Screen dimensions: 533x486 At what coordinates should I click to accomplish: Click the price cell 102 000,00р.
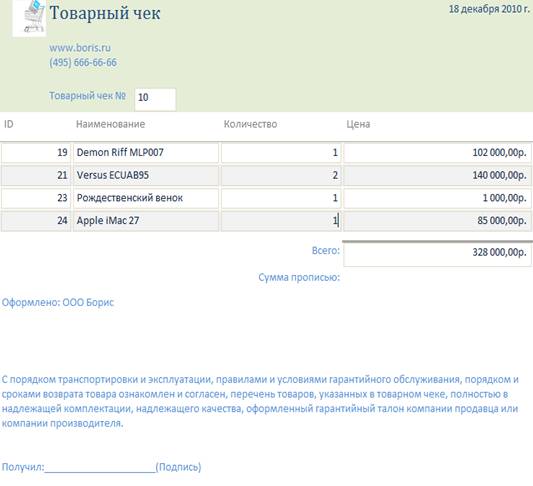point(437,153)
